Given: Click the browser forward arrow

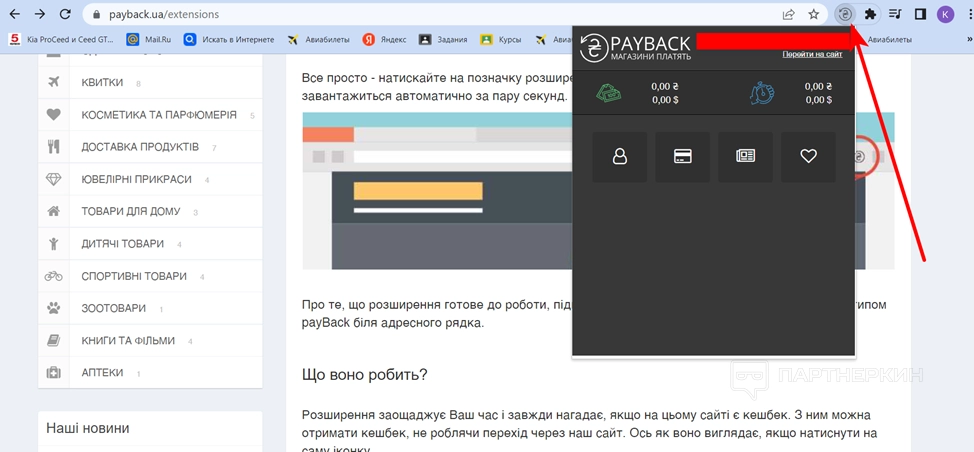Looking at the screenshot, I should point(40,14).
